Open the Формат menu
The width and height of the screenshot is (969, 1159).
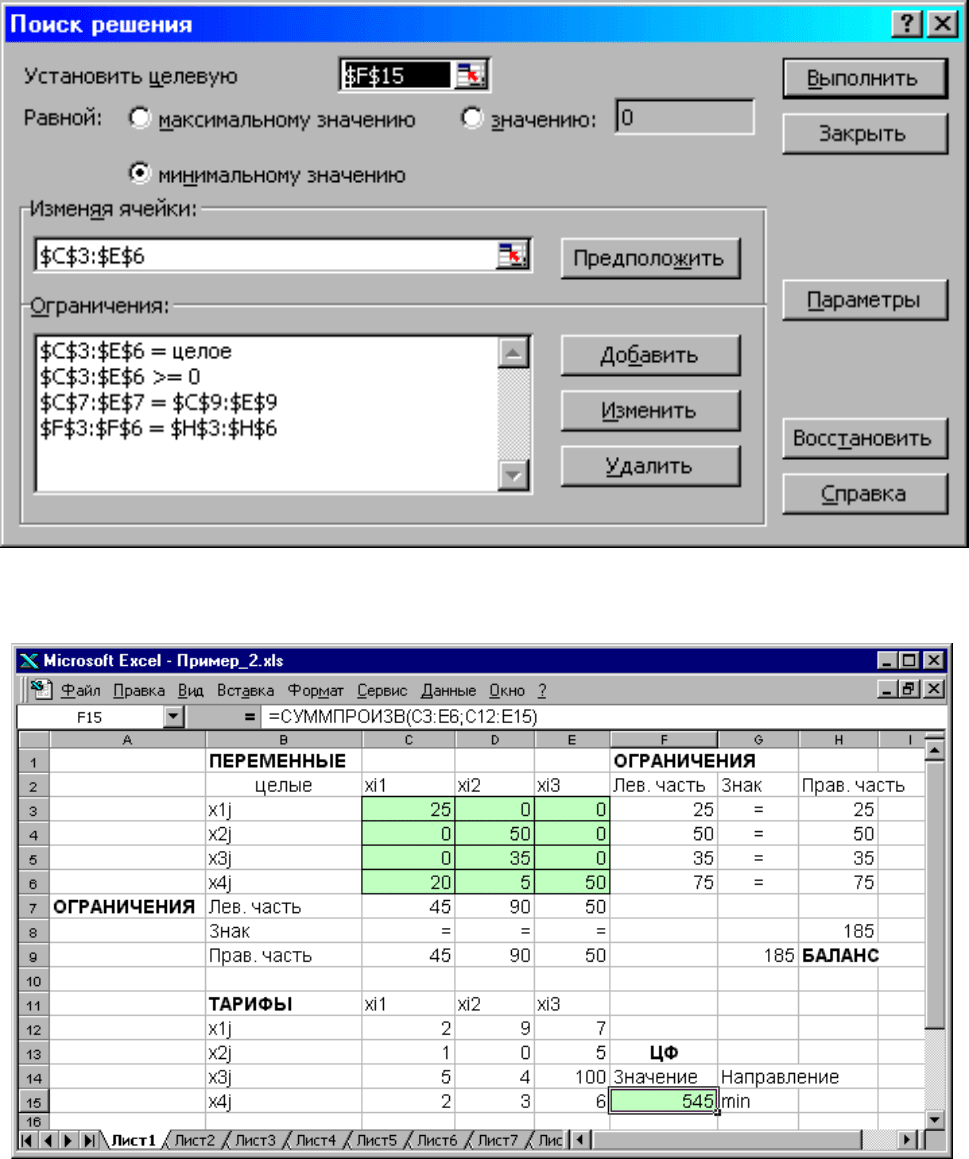(x=316, y=690)
